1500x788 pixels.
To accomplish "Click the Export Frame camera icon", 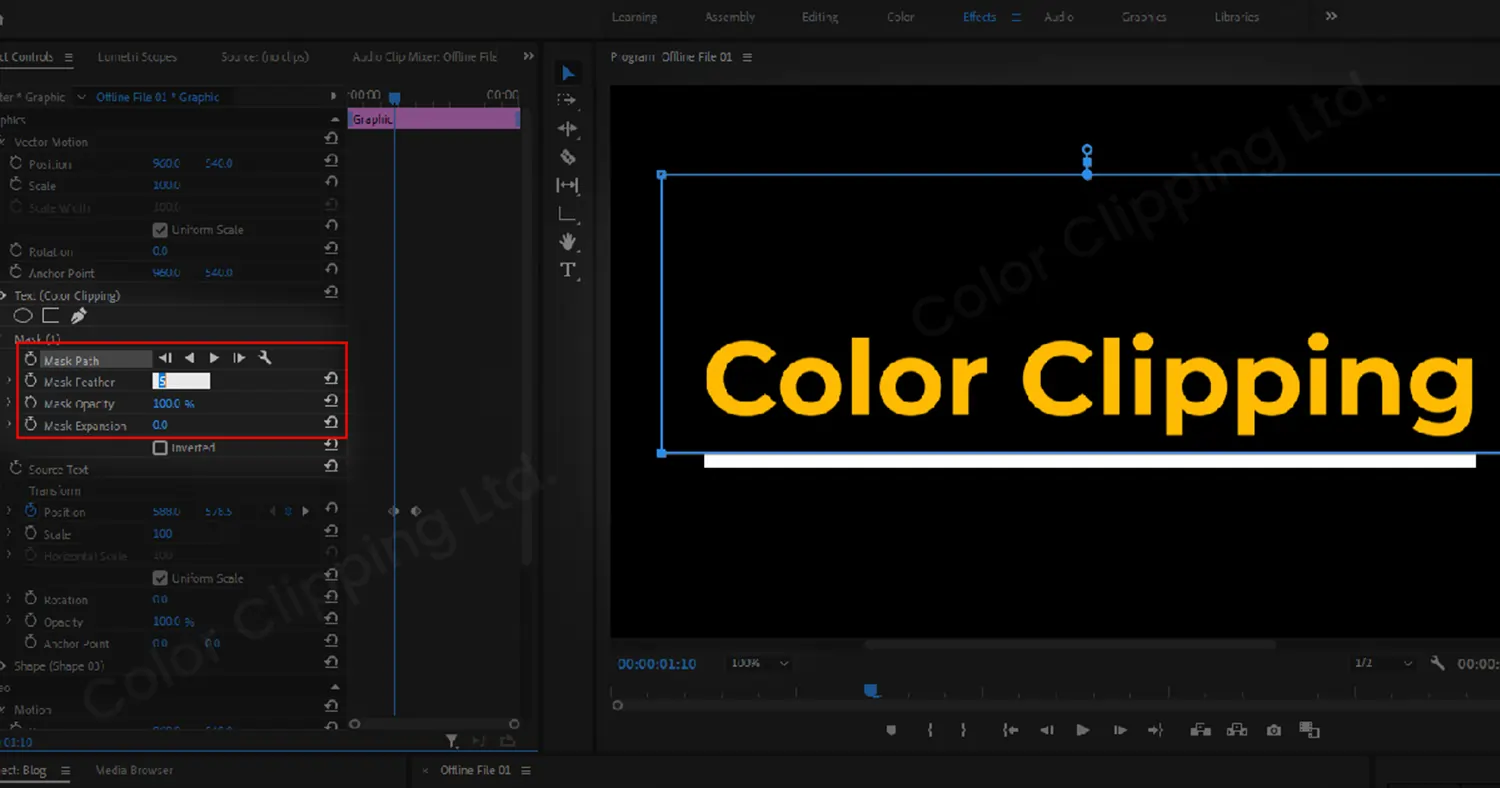I will [x=1273, y=730].
